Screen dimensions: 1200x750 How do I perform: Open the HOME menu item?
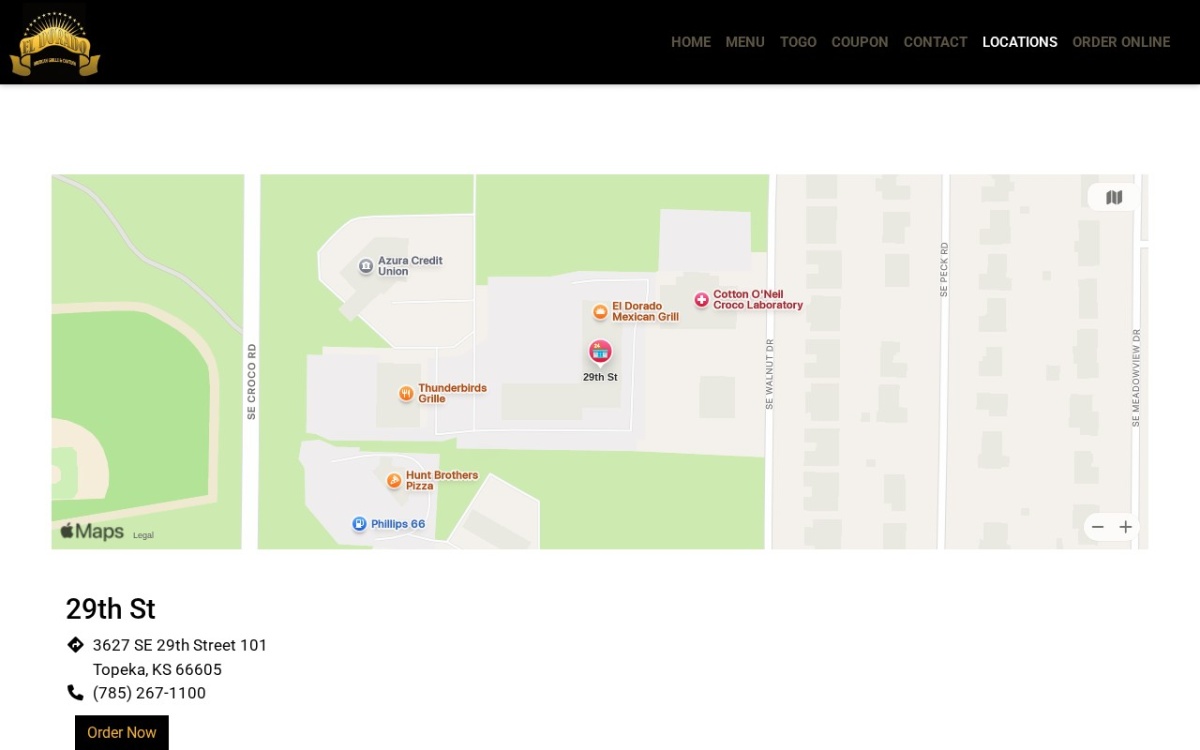click(691, 42)
